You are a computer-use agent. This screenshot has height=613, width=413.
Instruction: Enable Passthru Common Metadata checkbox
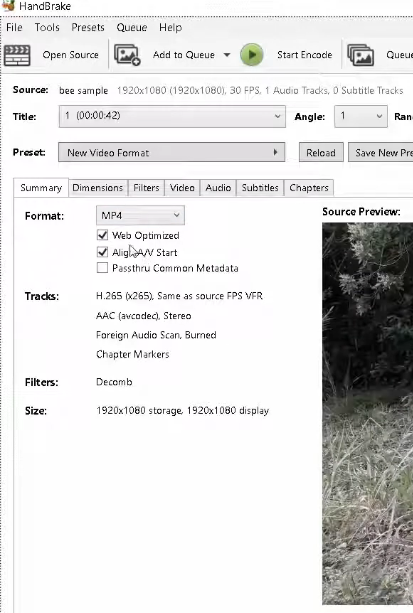click(x=102, y=268)
